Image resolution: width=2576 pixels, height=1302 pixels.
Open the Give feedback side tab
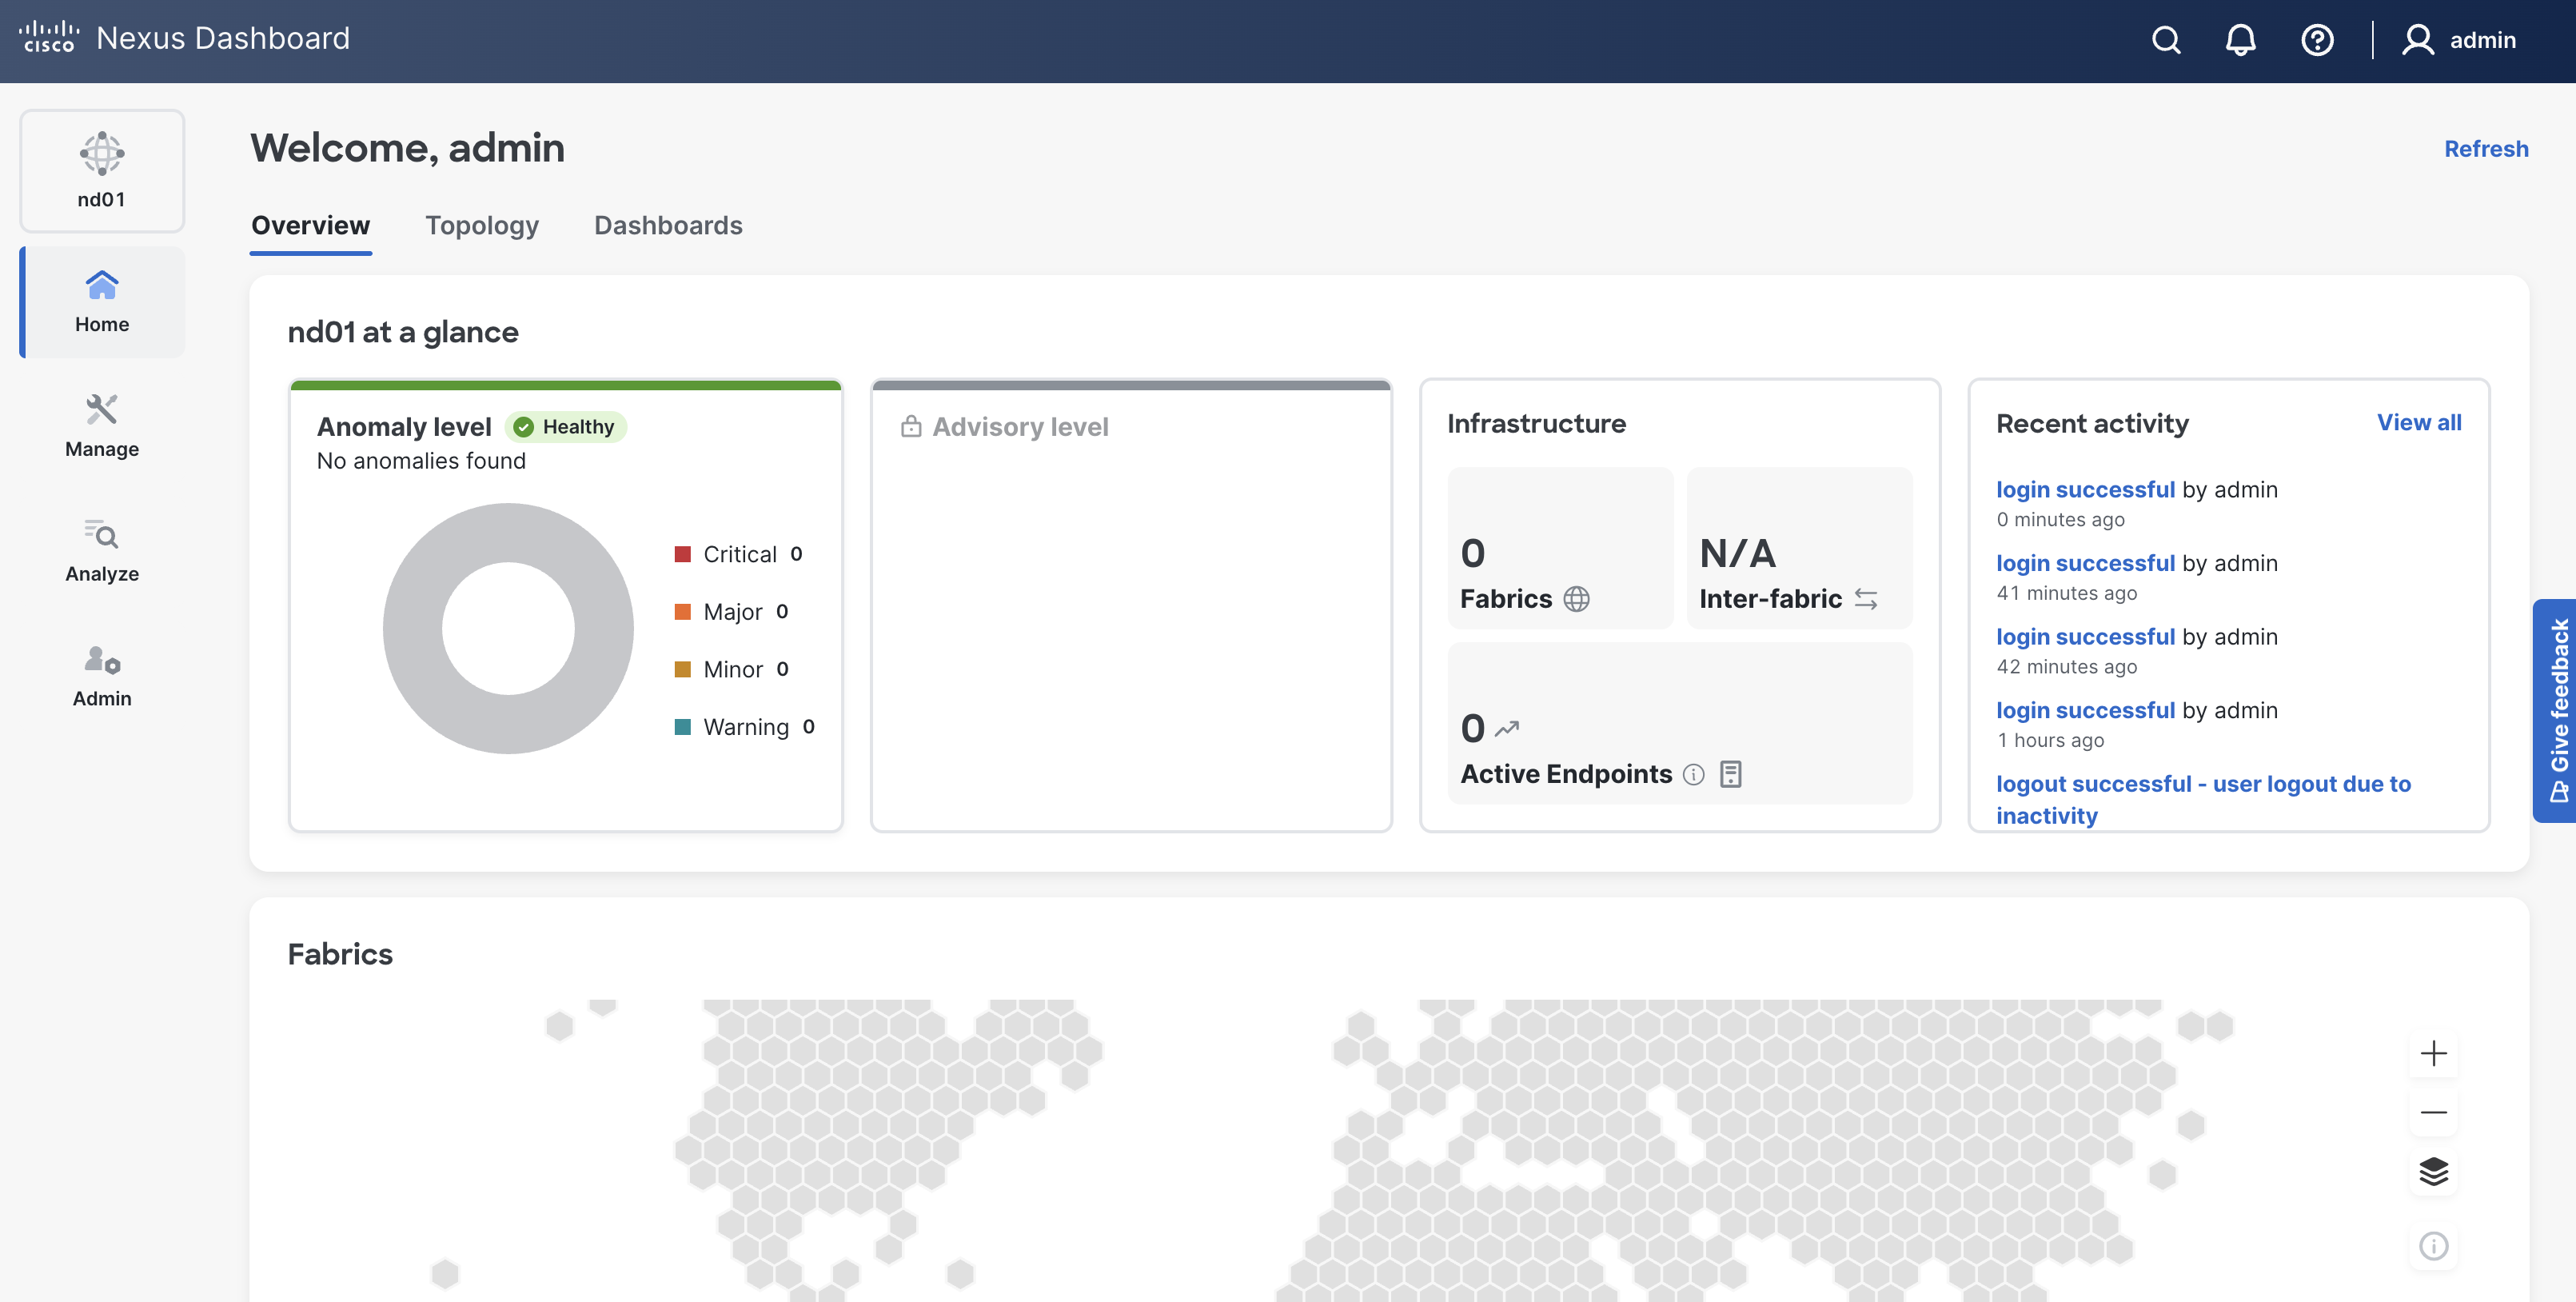tap(2556, 710)
